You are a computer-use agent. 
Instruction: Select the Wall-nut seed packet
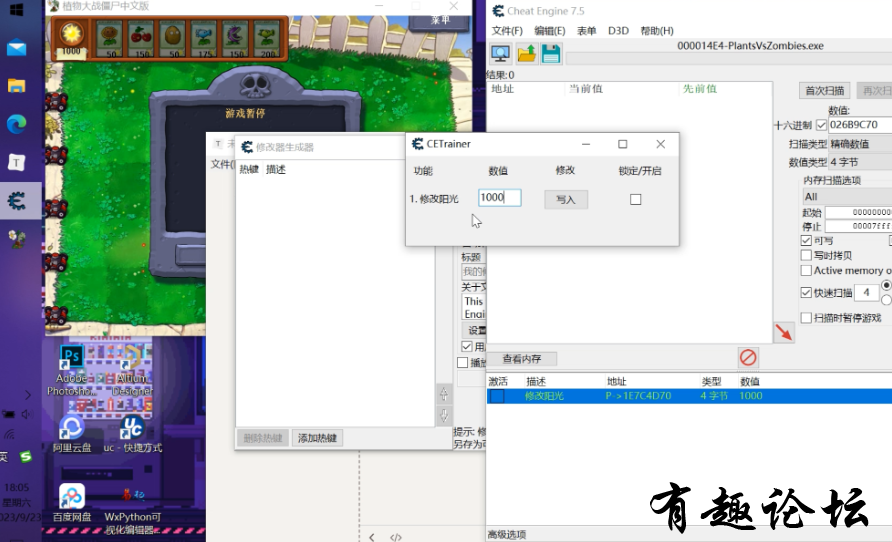click(172, 39)
